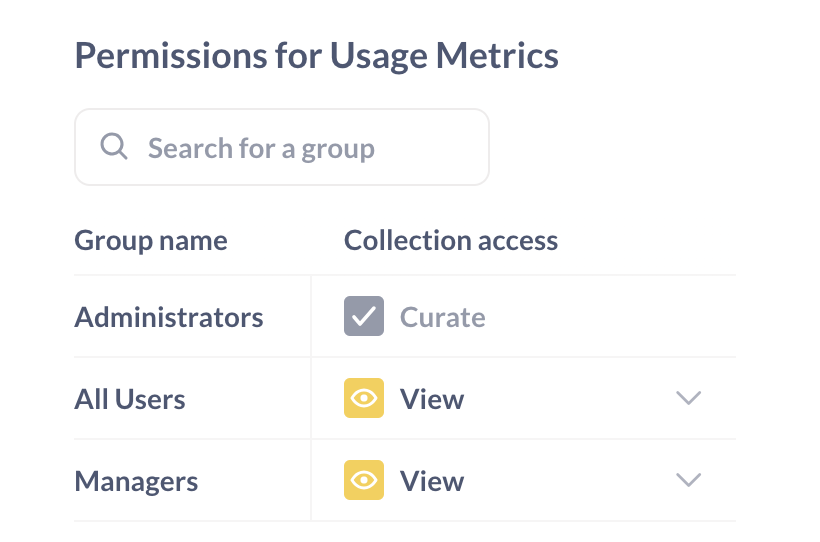The image size is (820, 542).
Task: Click the Permissions for Usage Metrics title
Action: [316, 56]
